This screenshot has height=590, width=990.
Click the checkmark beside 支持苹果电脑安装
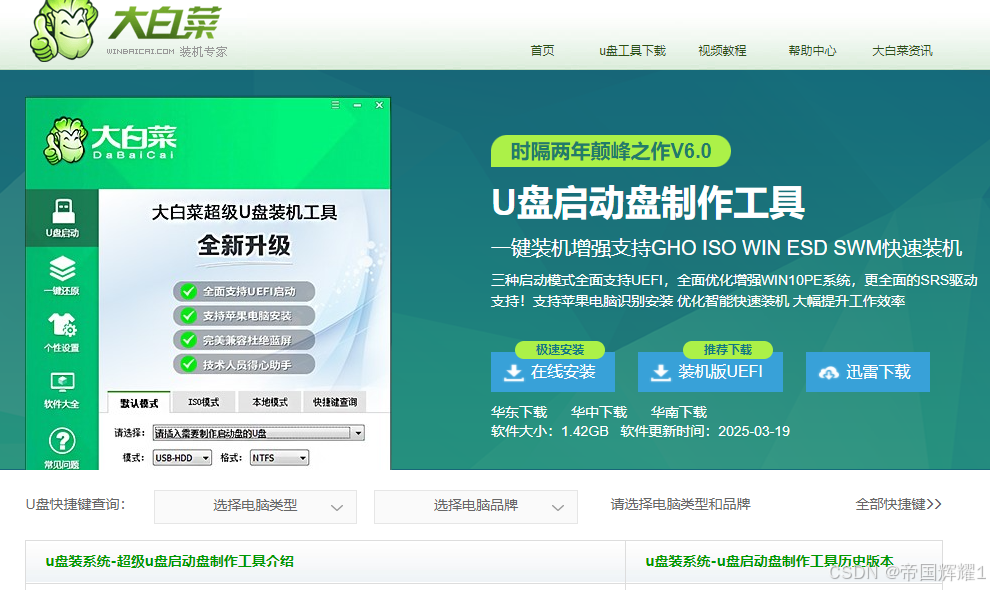click(x=188, y=315)
